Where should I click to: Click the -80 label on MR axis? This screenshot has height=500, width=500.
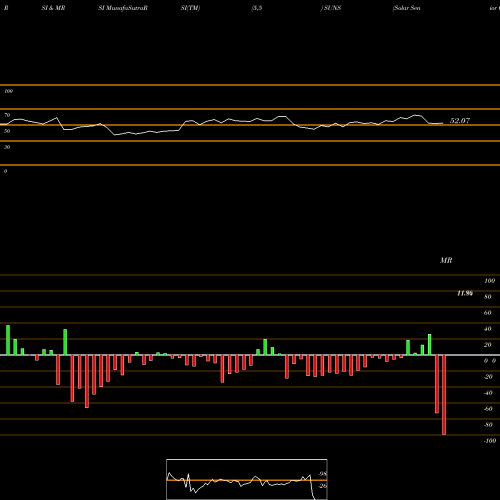pos(488,425)
